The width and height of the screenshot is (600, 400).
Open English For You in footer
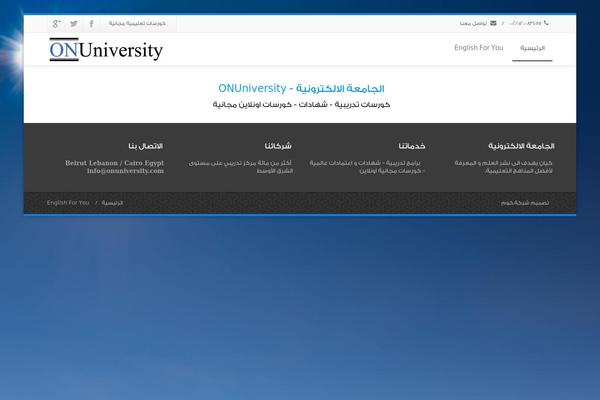pos(68,202)
